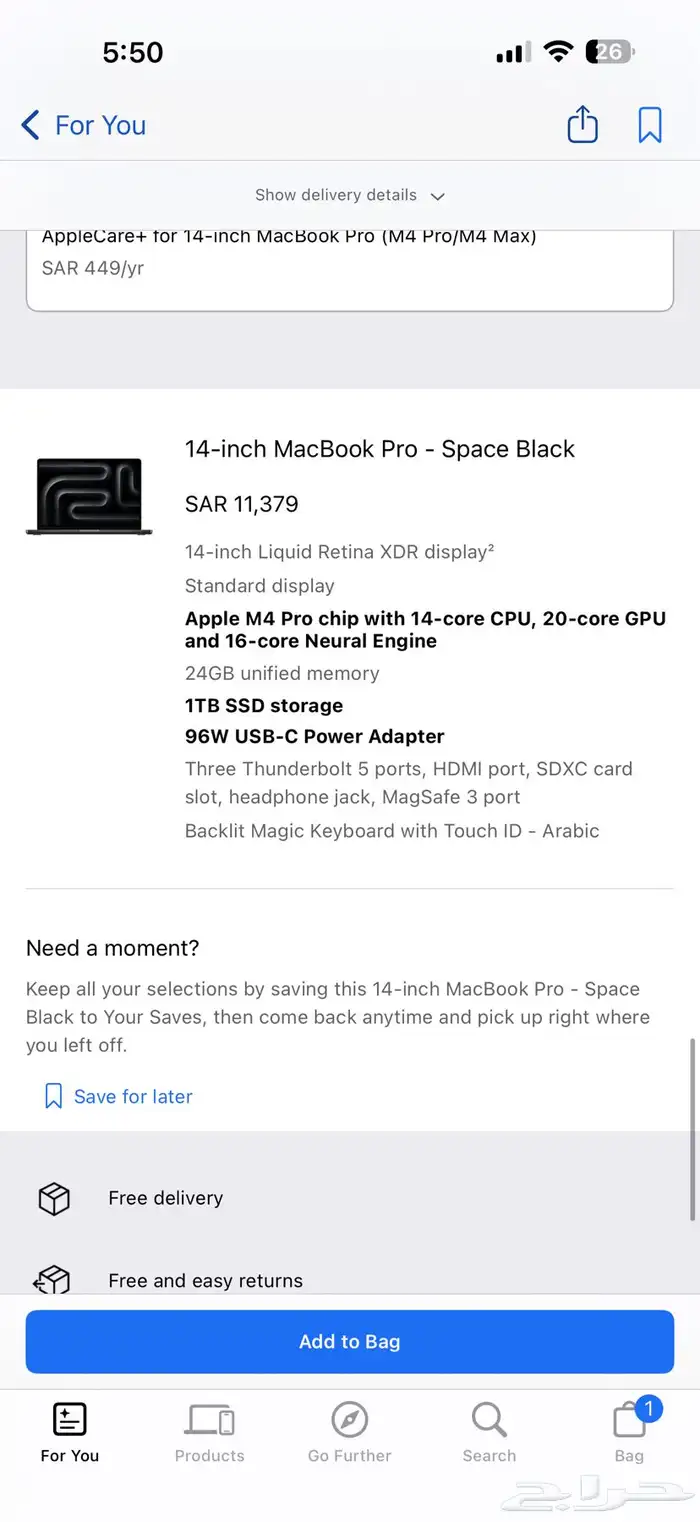Select the AppleCare+ for 14-inch MacBook Pro card
This screenshot has height=1522, width=700.
click(349, 265)
